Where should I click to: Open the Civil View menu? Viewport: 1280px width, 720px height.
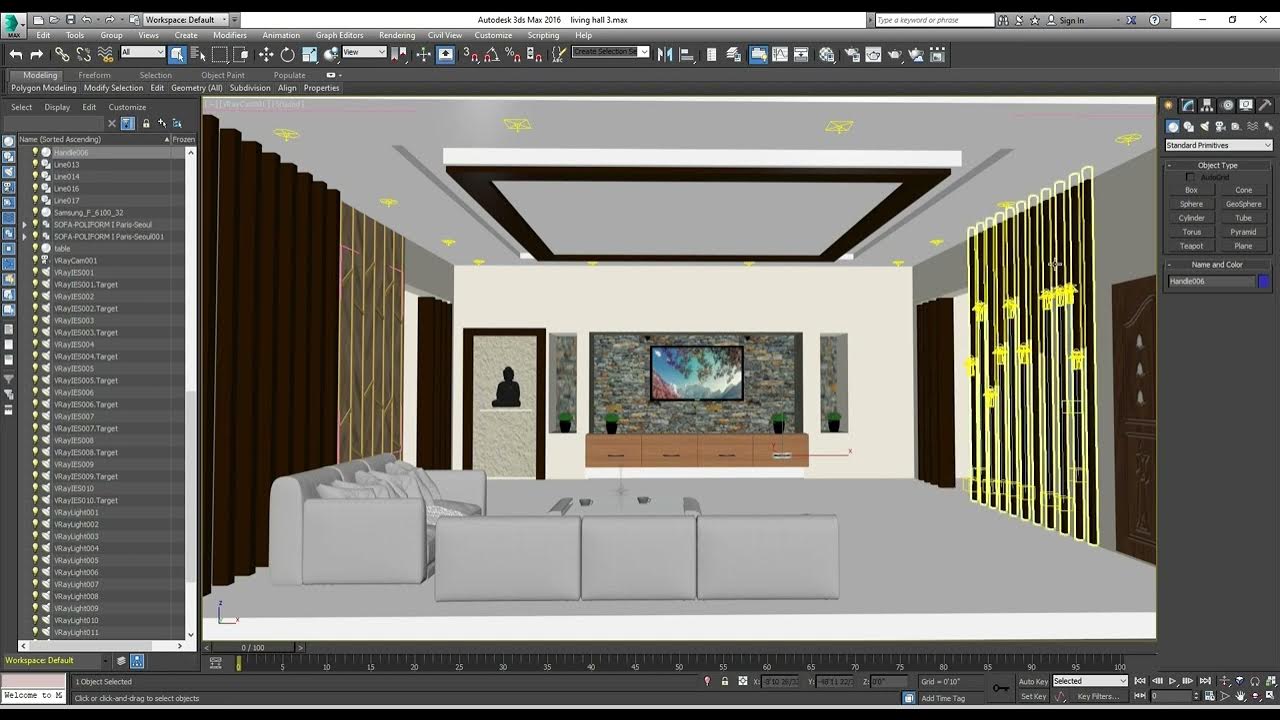445,35
